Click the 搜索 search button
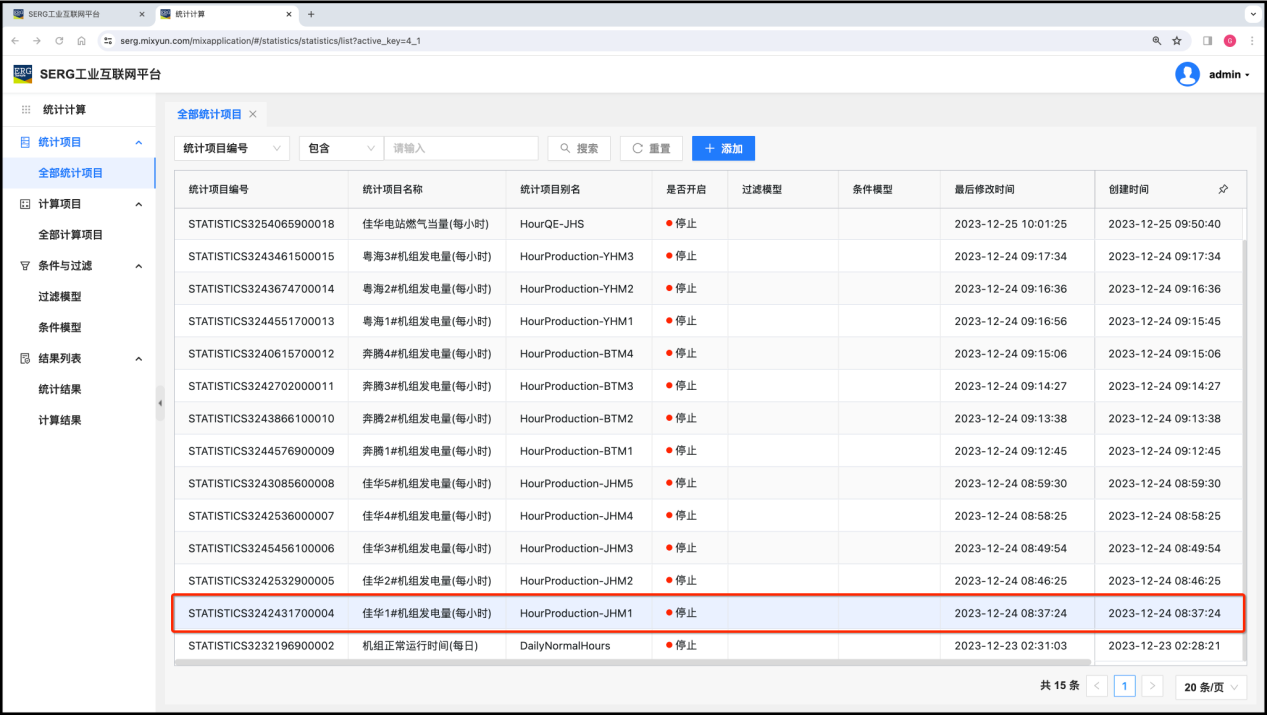 point(579,148)
